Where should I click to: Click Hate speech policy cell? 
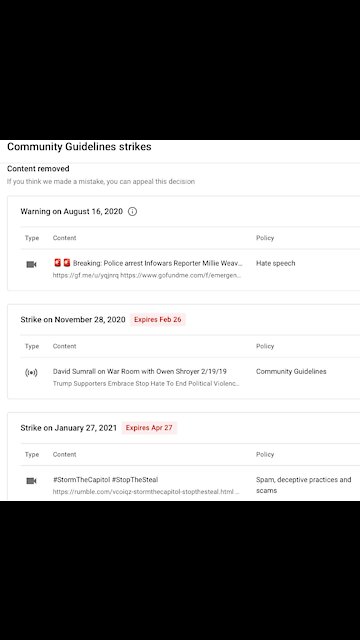coord(276,263)
